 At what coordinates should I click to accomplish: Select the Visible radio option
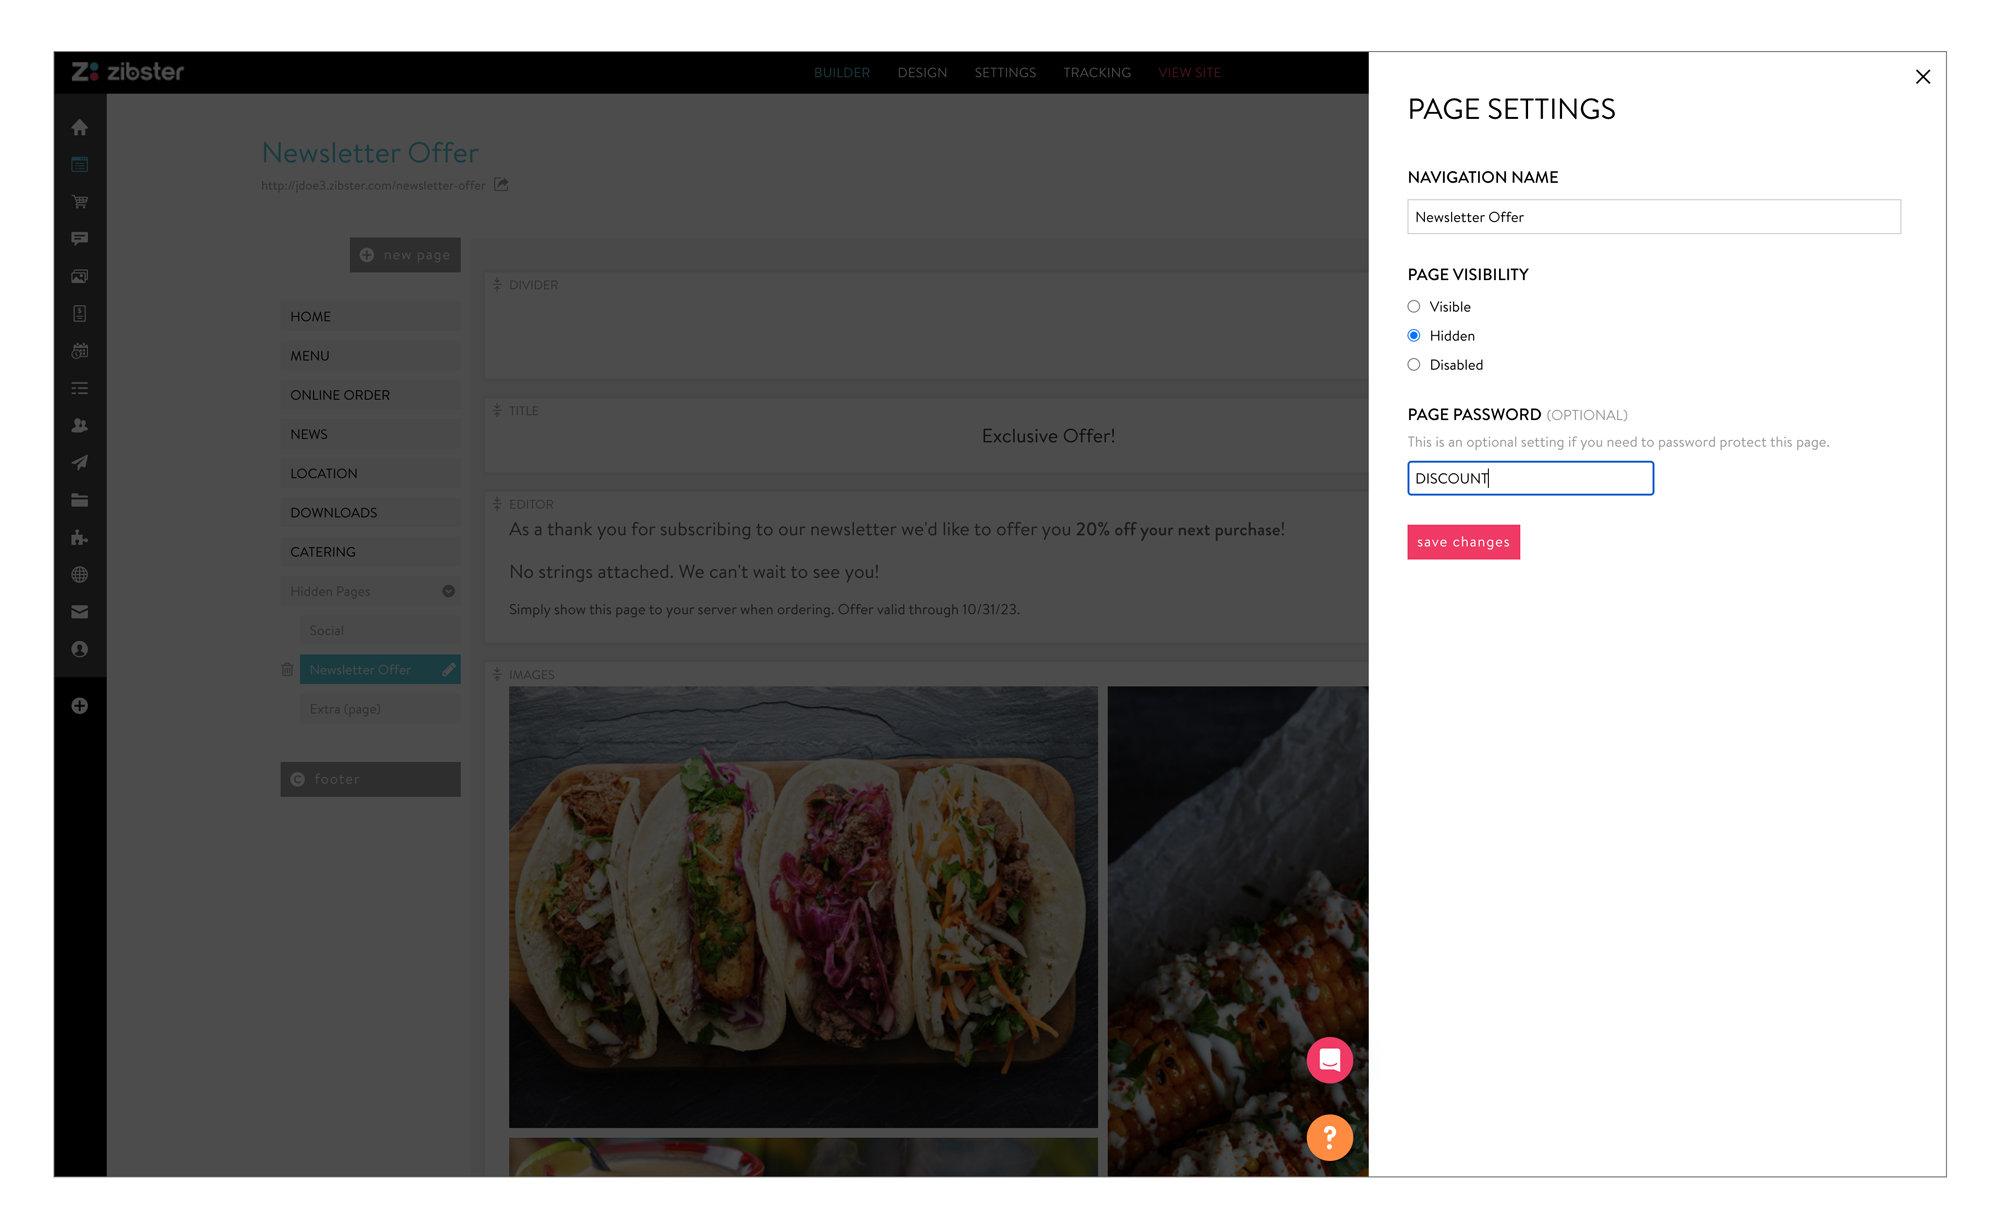tap(1414, 307)
